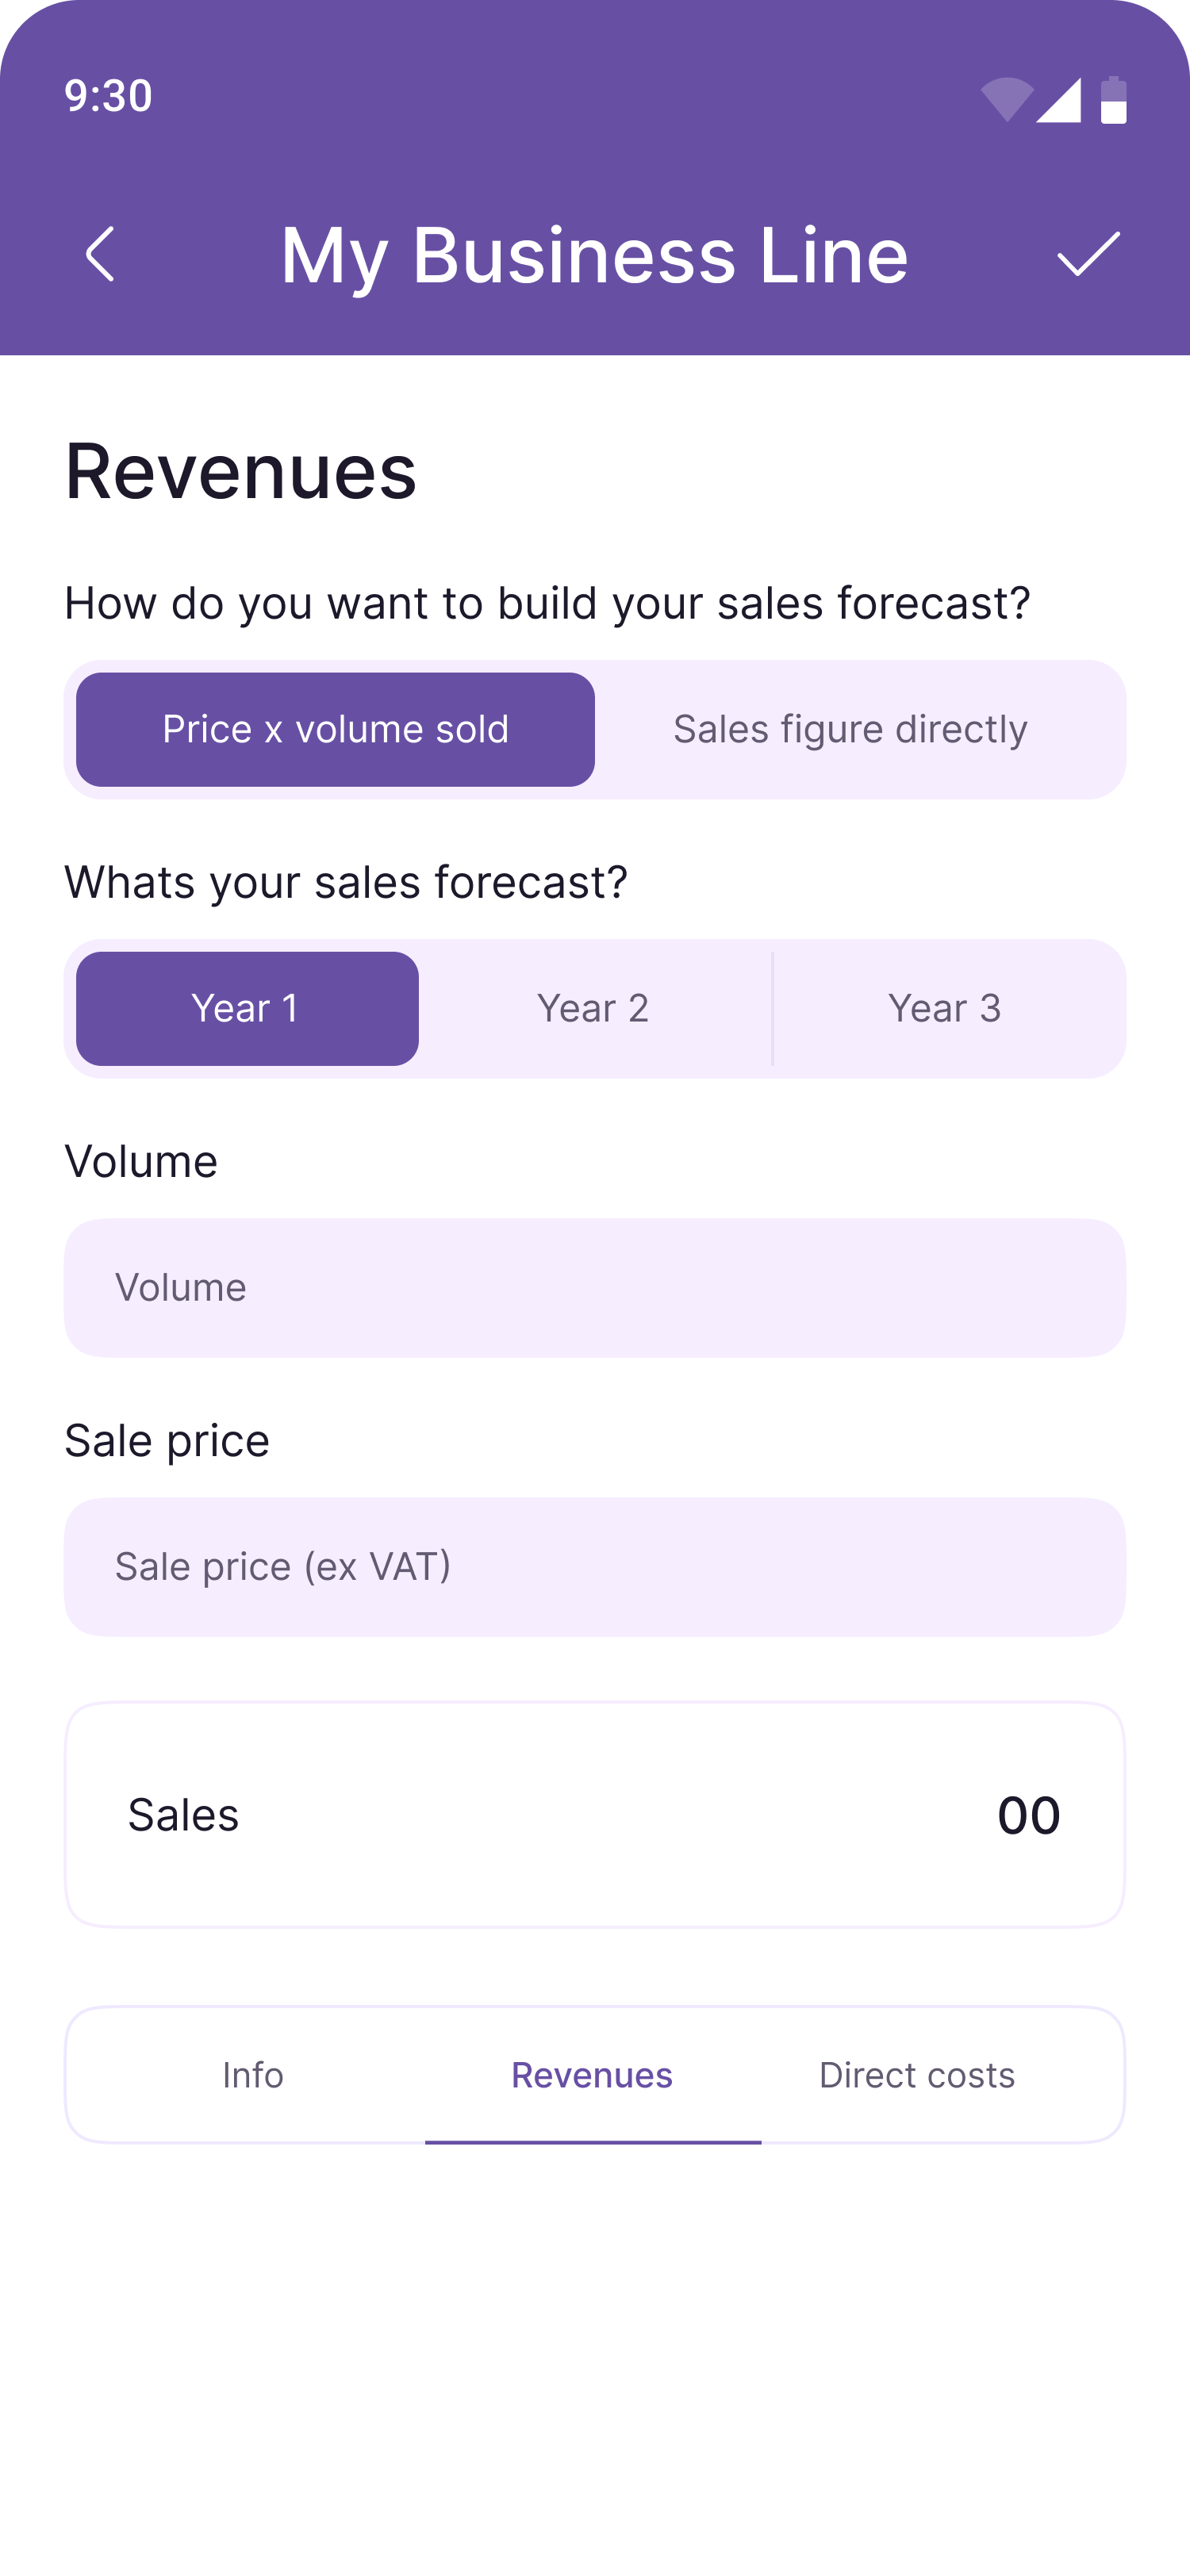Go to the Direct costs tab
Screen dimensions: 1190x2576
pyautogui.click(x=917, y=2075)
